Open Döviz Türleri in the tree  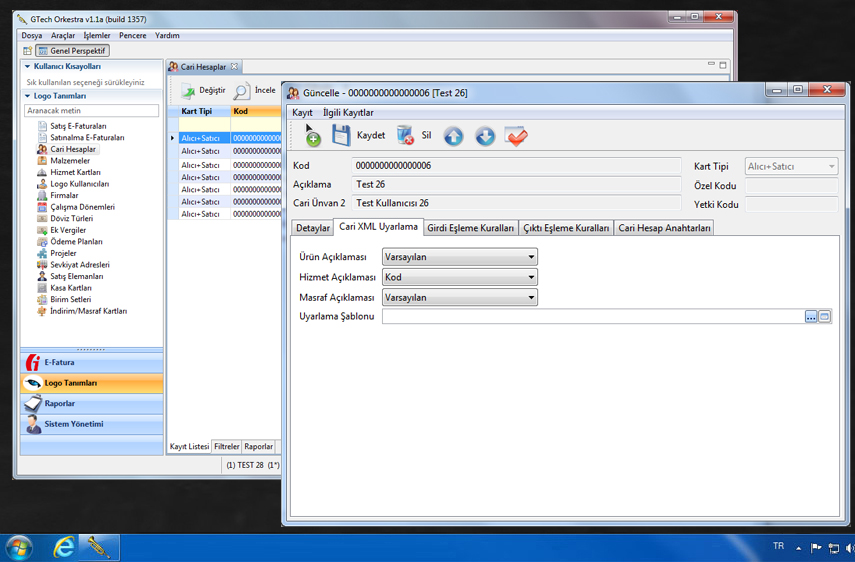71,219
